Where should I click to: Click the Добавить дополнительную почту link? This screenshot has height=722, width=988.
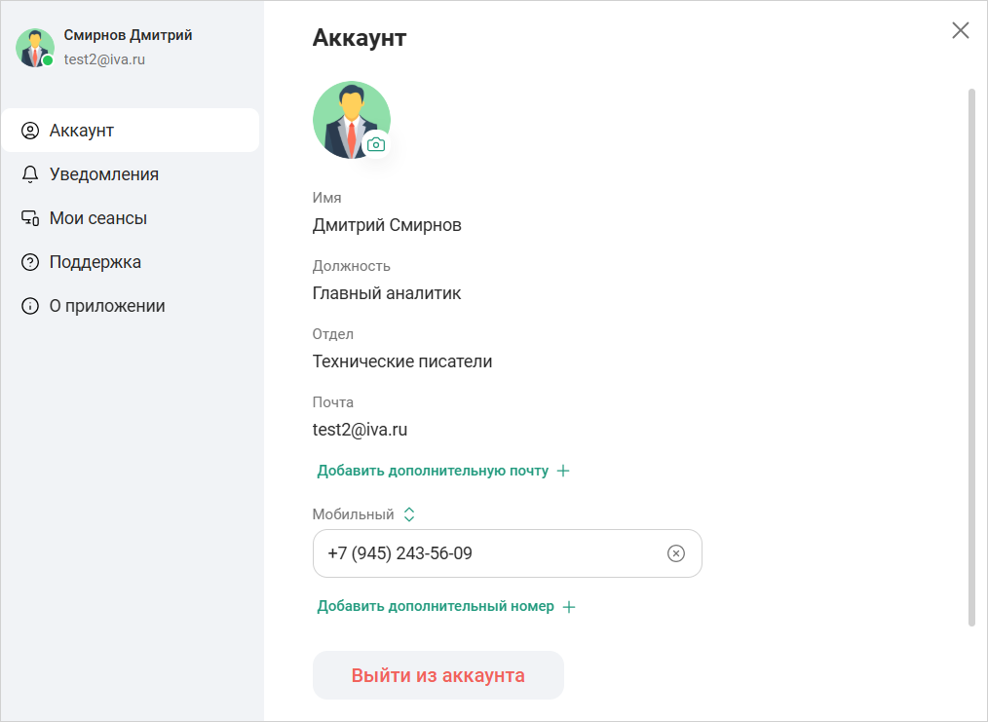tap(432, 470)
